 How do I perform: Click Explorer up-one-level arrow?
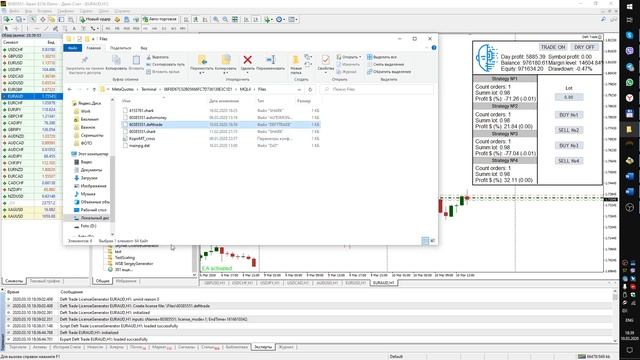[94, 89]
